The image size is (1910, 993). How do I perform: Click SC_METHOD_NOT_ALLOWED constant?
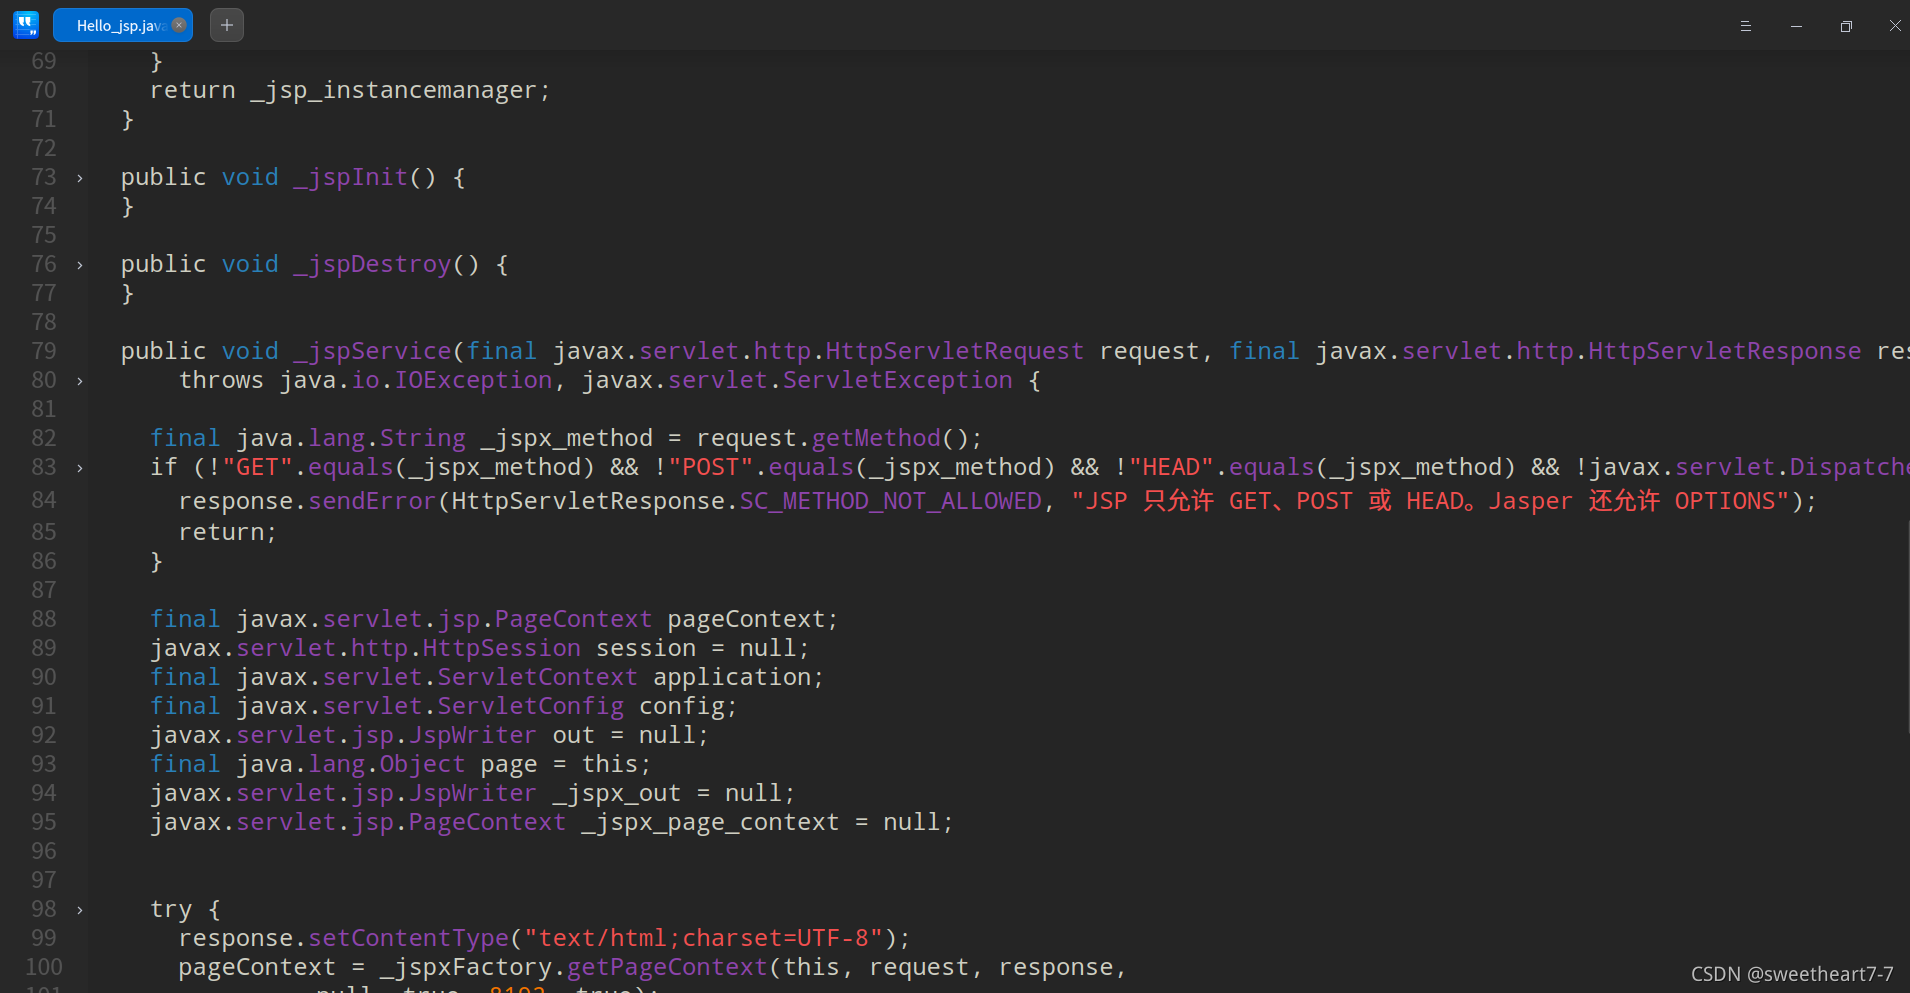click(890, 501)
